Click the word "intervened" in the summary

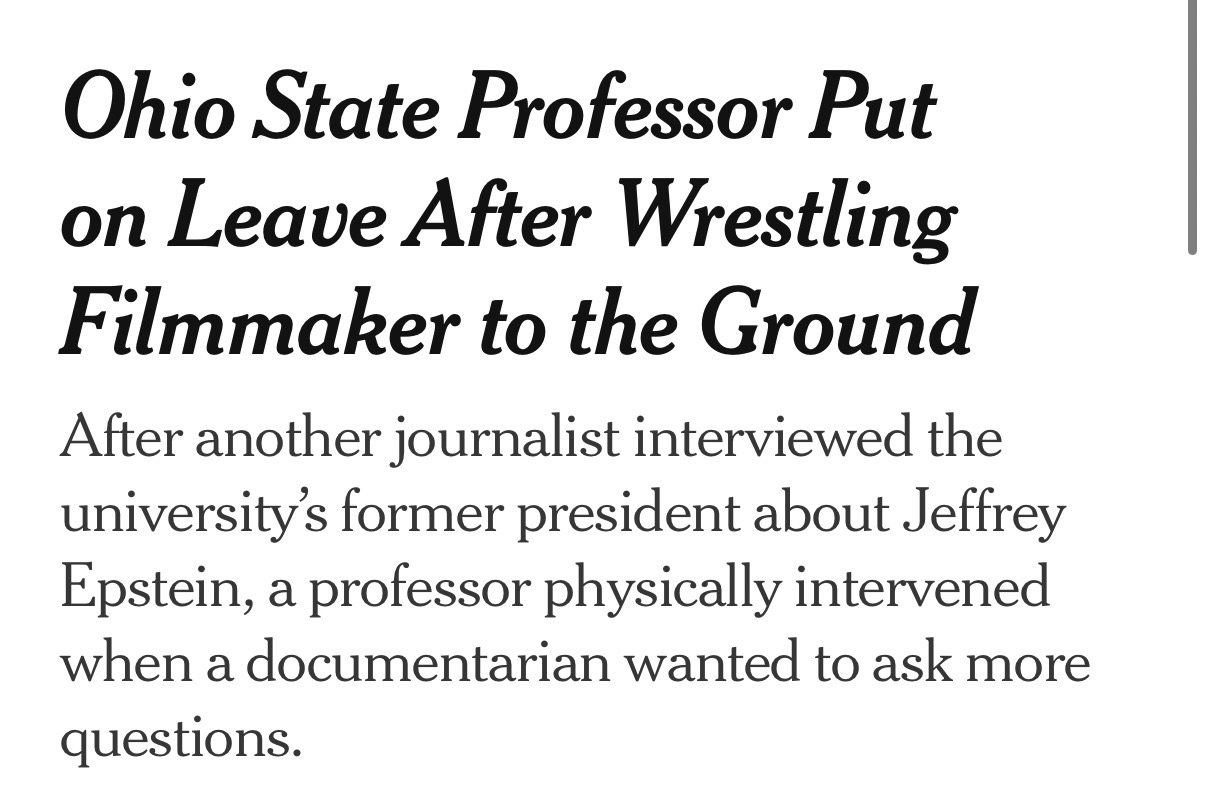click(x=921, y=588)
